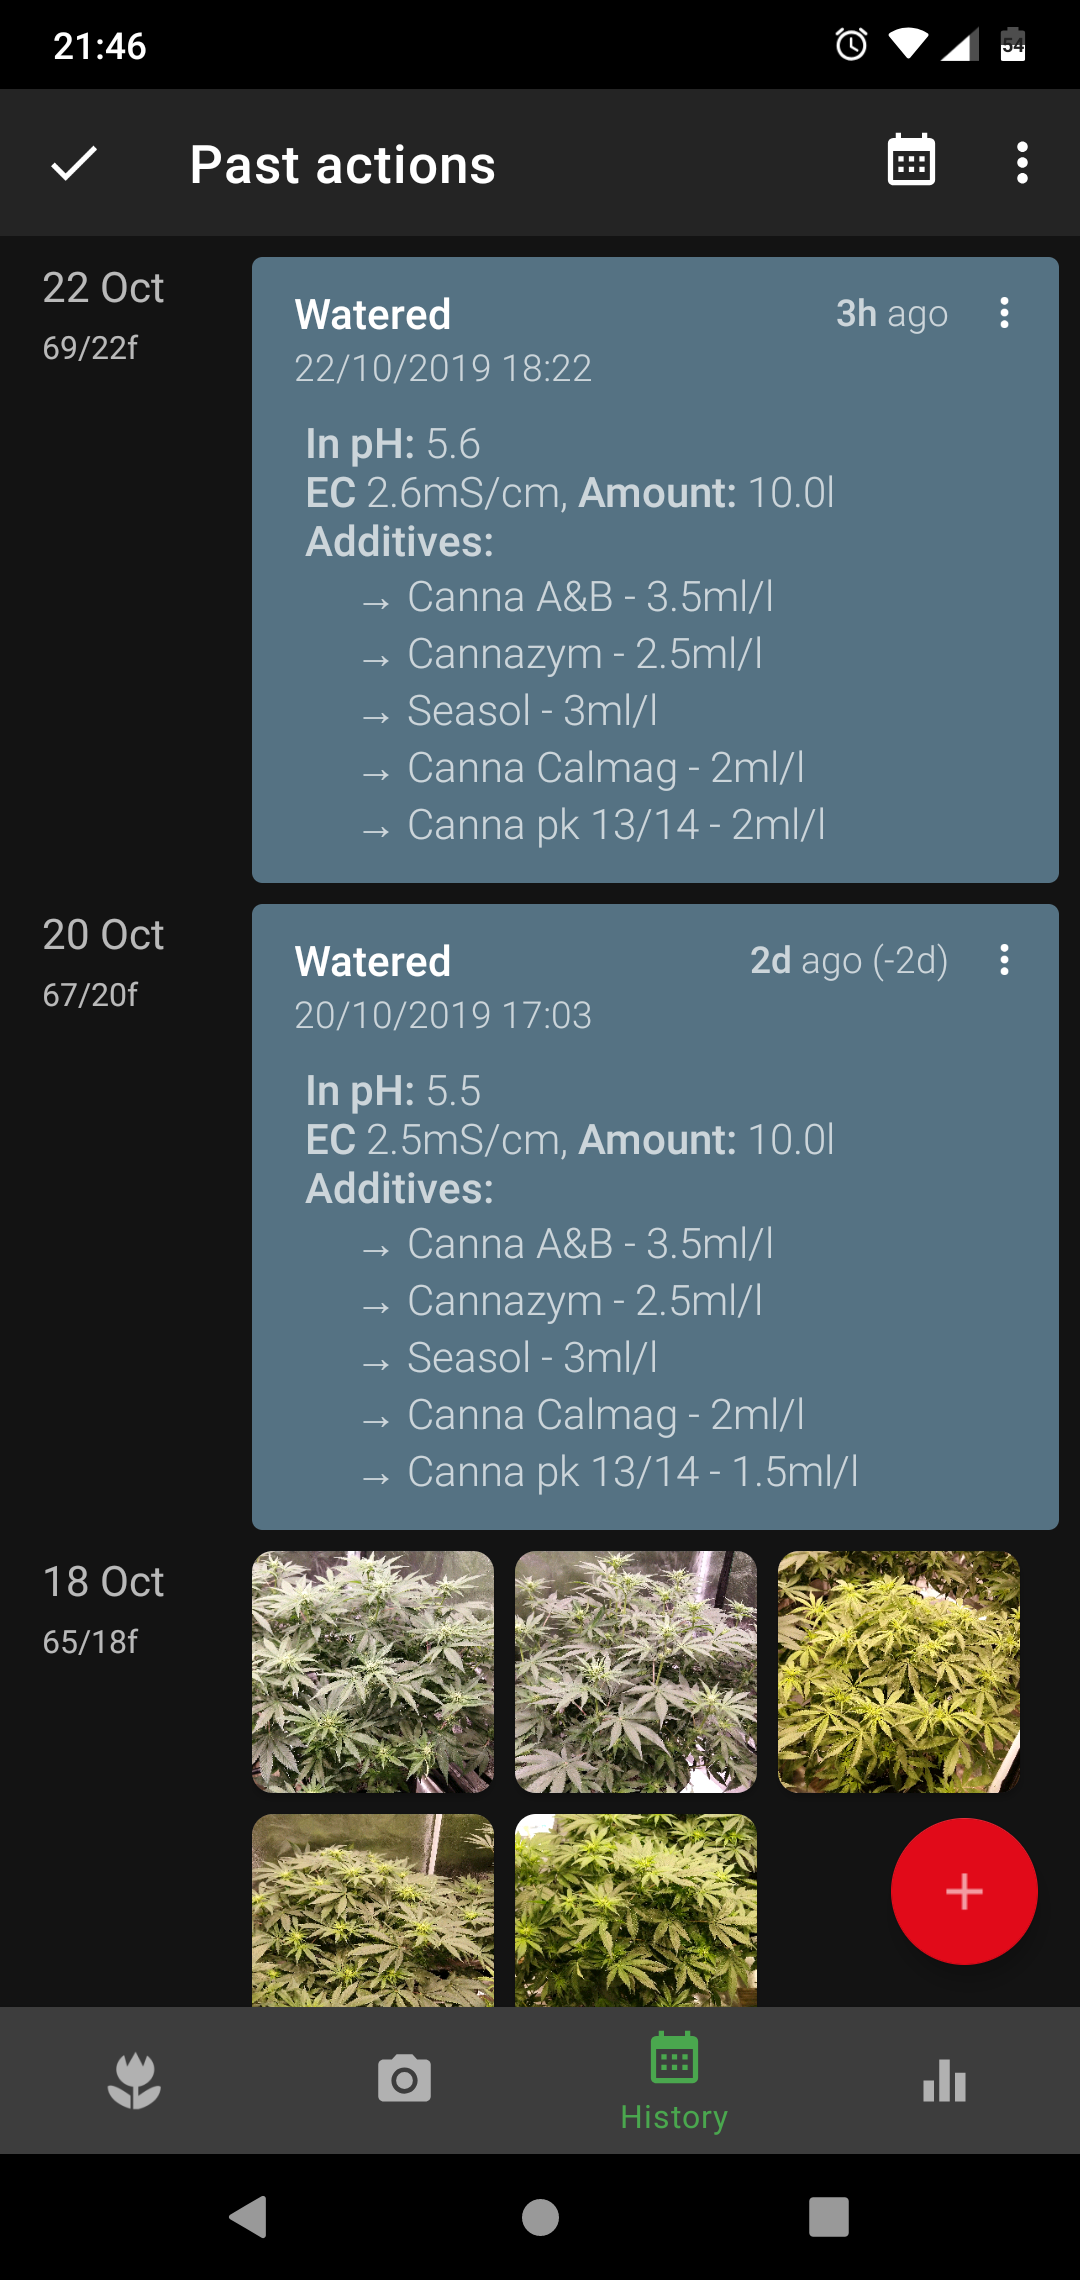
Task: Open third yellow-lit plant photo
Action: point(898,1672)
